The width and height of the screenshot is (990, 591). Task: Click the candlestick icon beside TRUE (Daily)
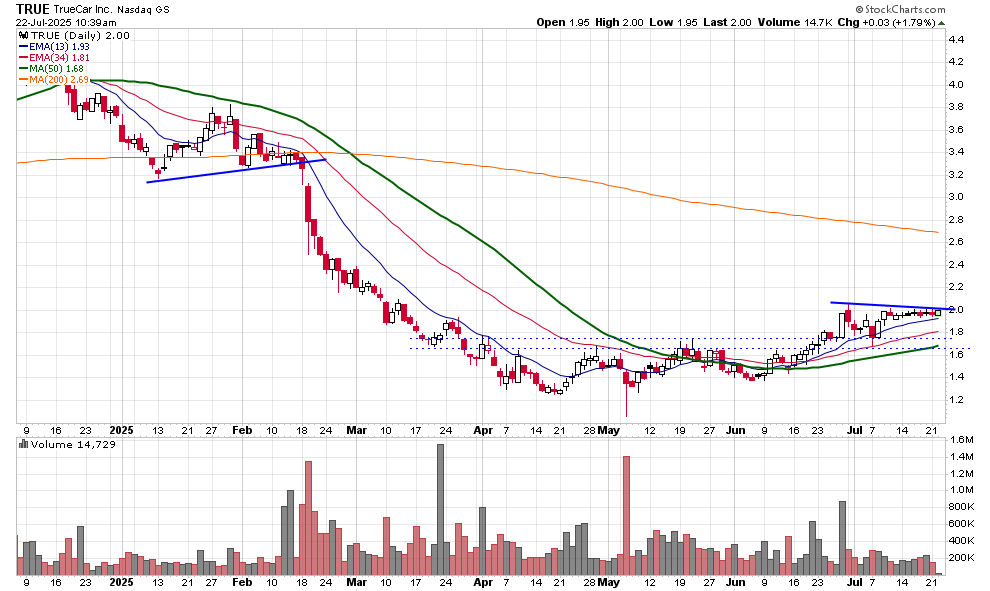click(23, 35)
